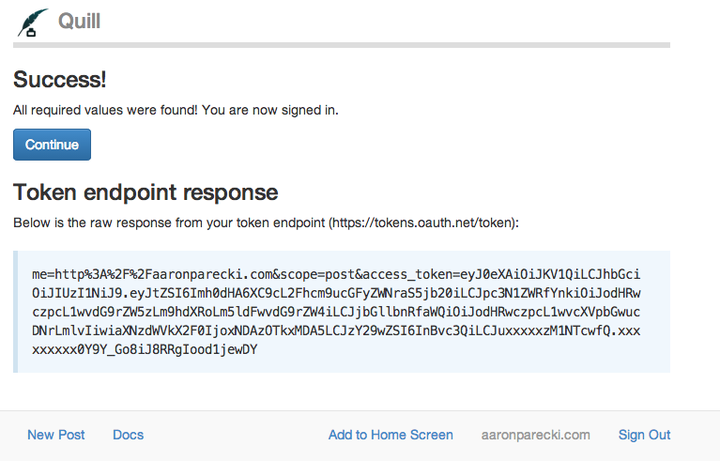This screenshot has width=720, height=461.
Task: Click the 'Below is the raw response' sentence
Action: click(x=266, y=223)
